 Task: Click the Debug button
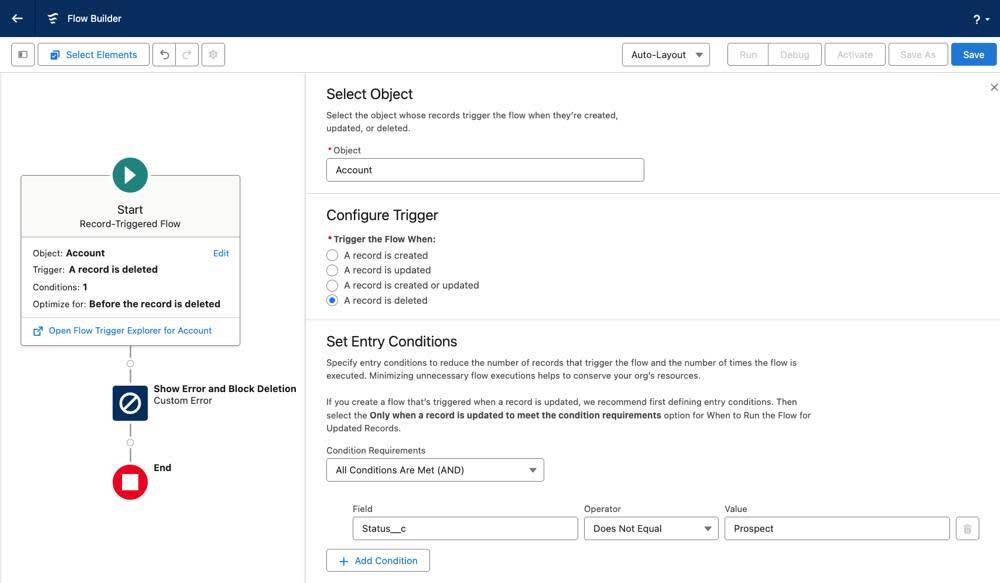click(x=795, y=55)
